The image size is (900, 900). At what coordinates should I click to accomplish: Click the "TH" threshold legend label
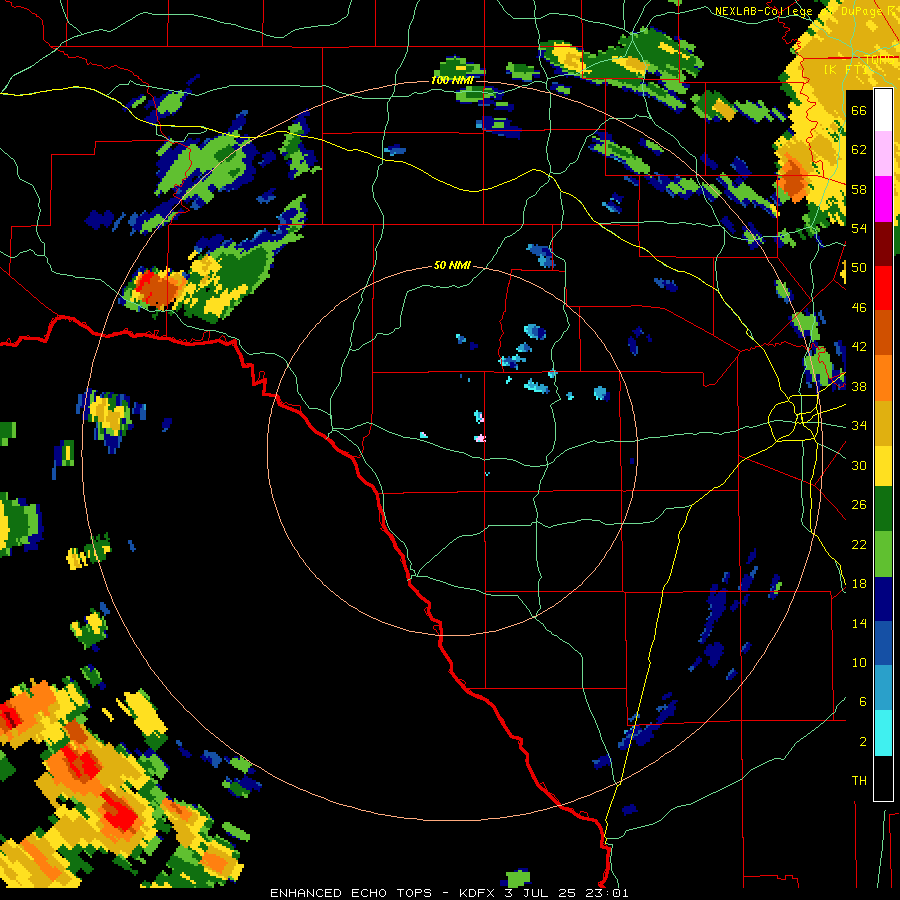coord(859,781)
